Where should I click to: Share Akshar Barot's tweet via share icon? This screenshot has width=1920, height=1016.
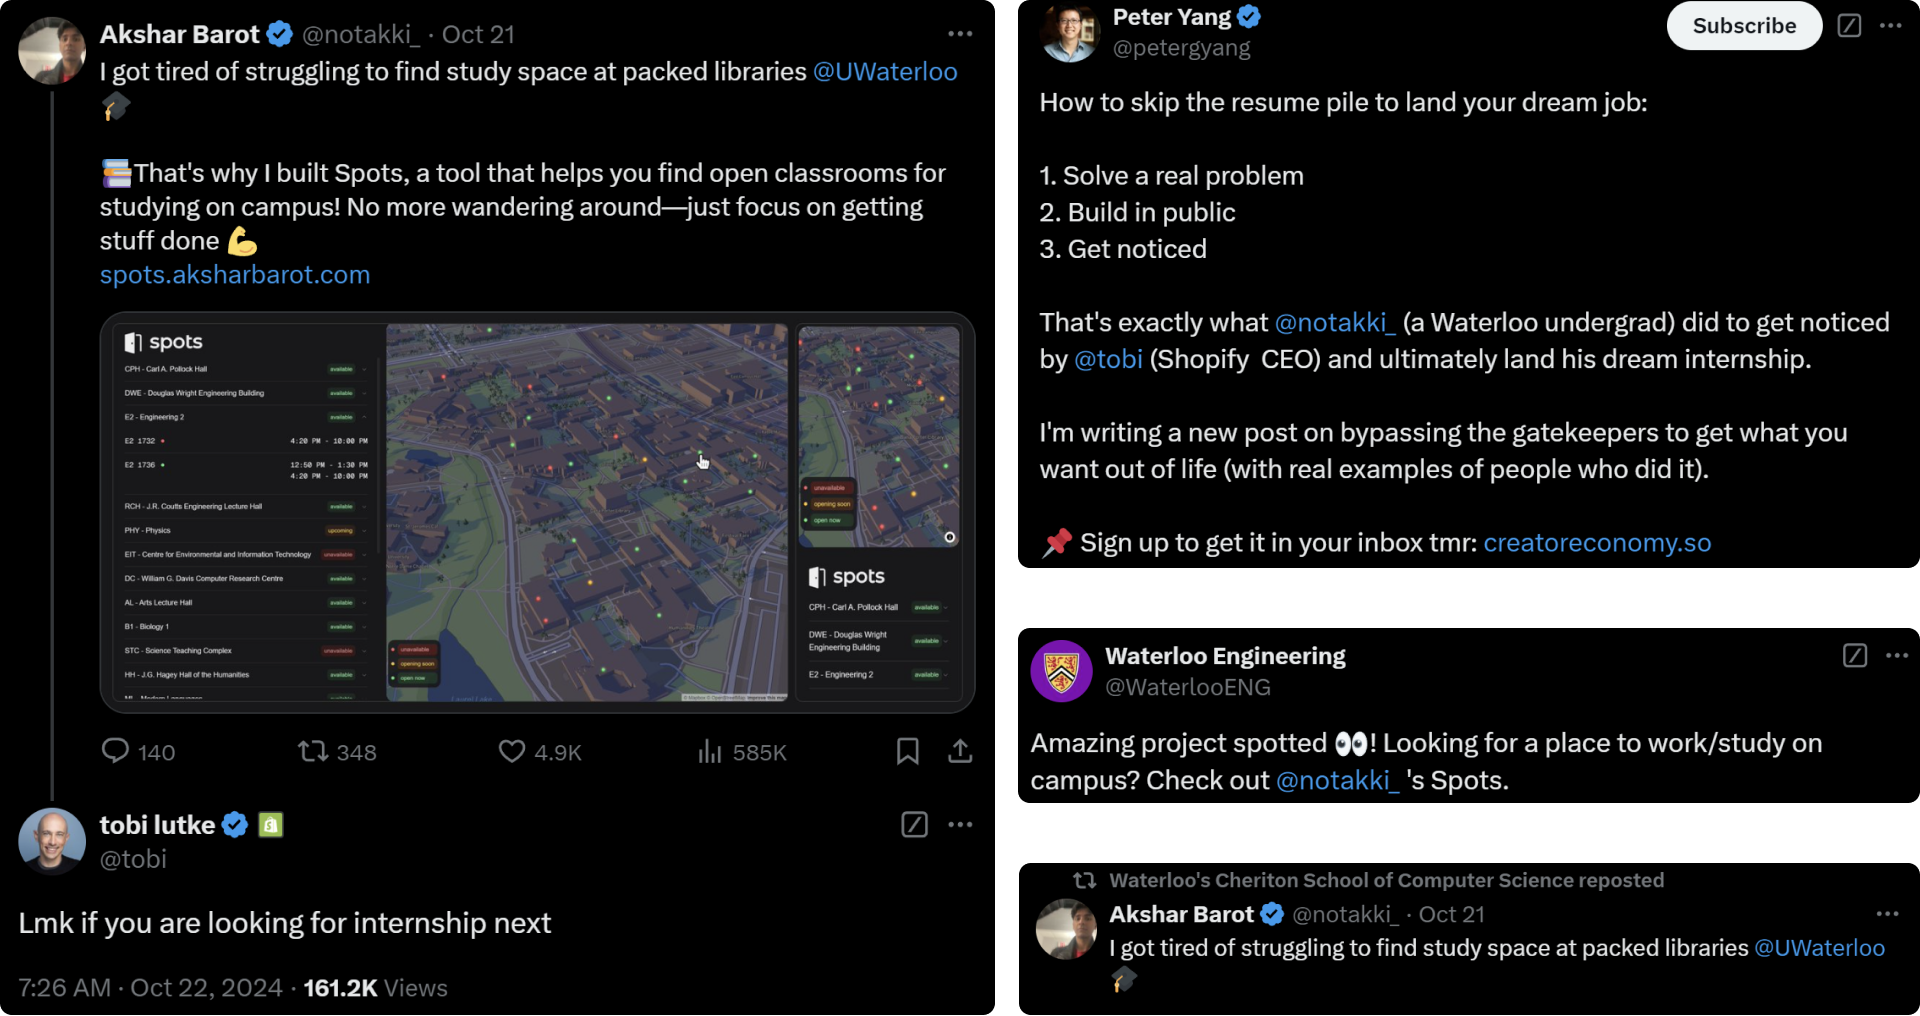pos(960,751)
